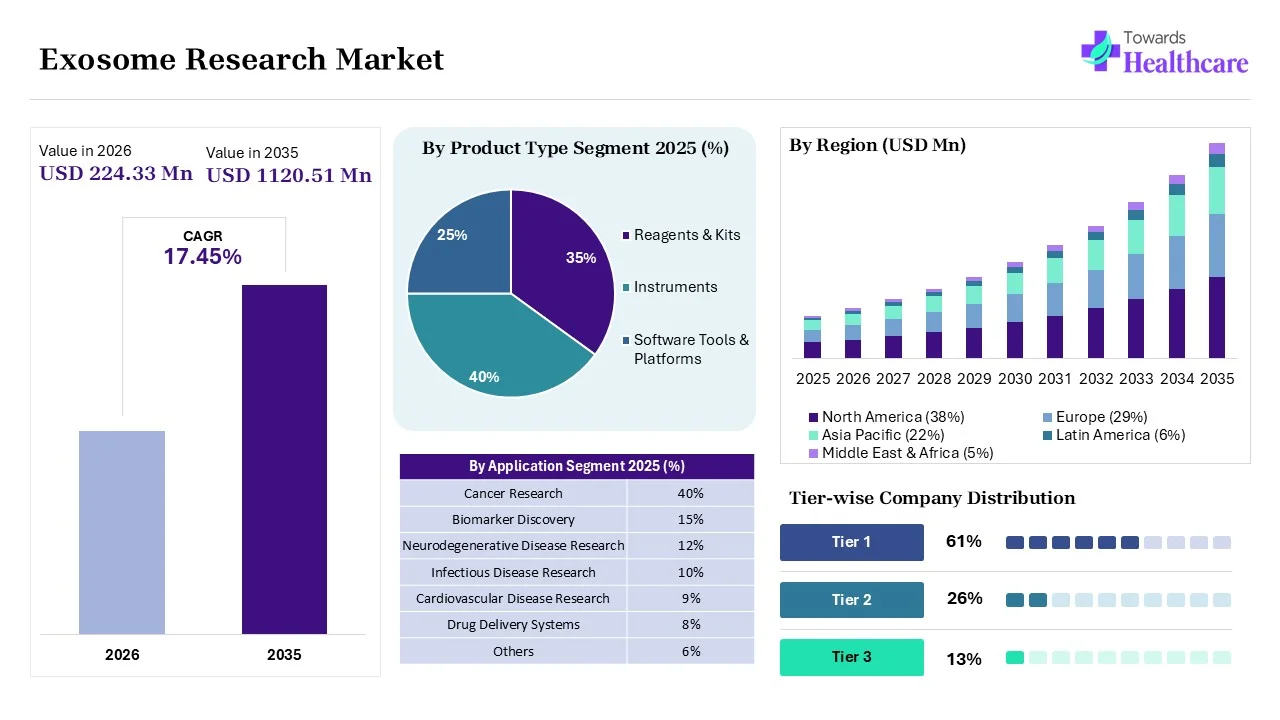Select the 2035 dark purple bar
The image size is (1280, 720).
click(284, 459)
